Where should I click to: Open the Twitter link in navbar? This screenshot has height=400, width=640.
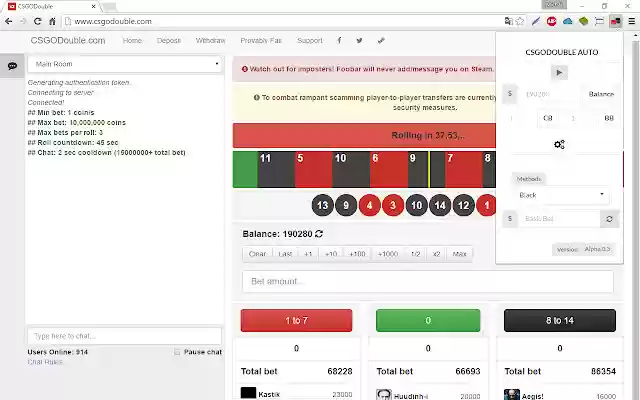coord(359,40)
